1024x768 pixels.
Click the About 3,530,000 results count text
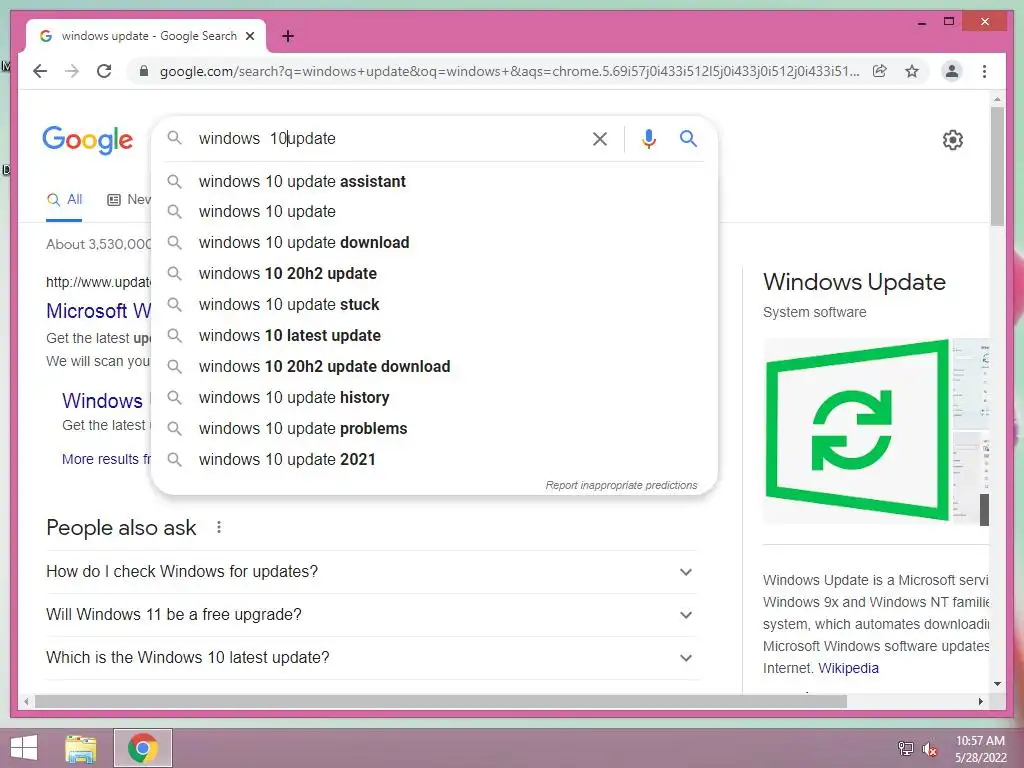98,244
